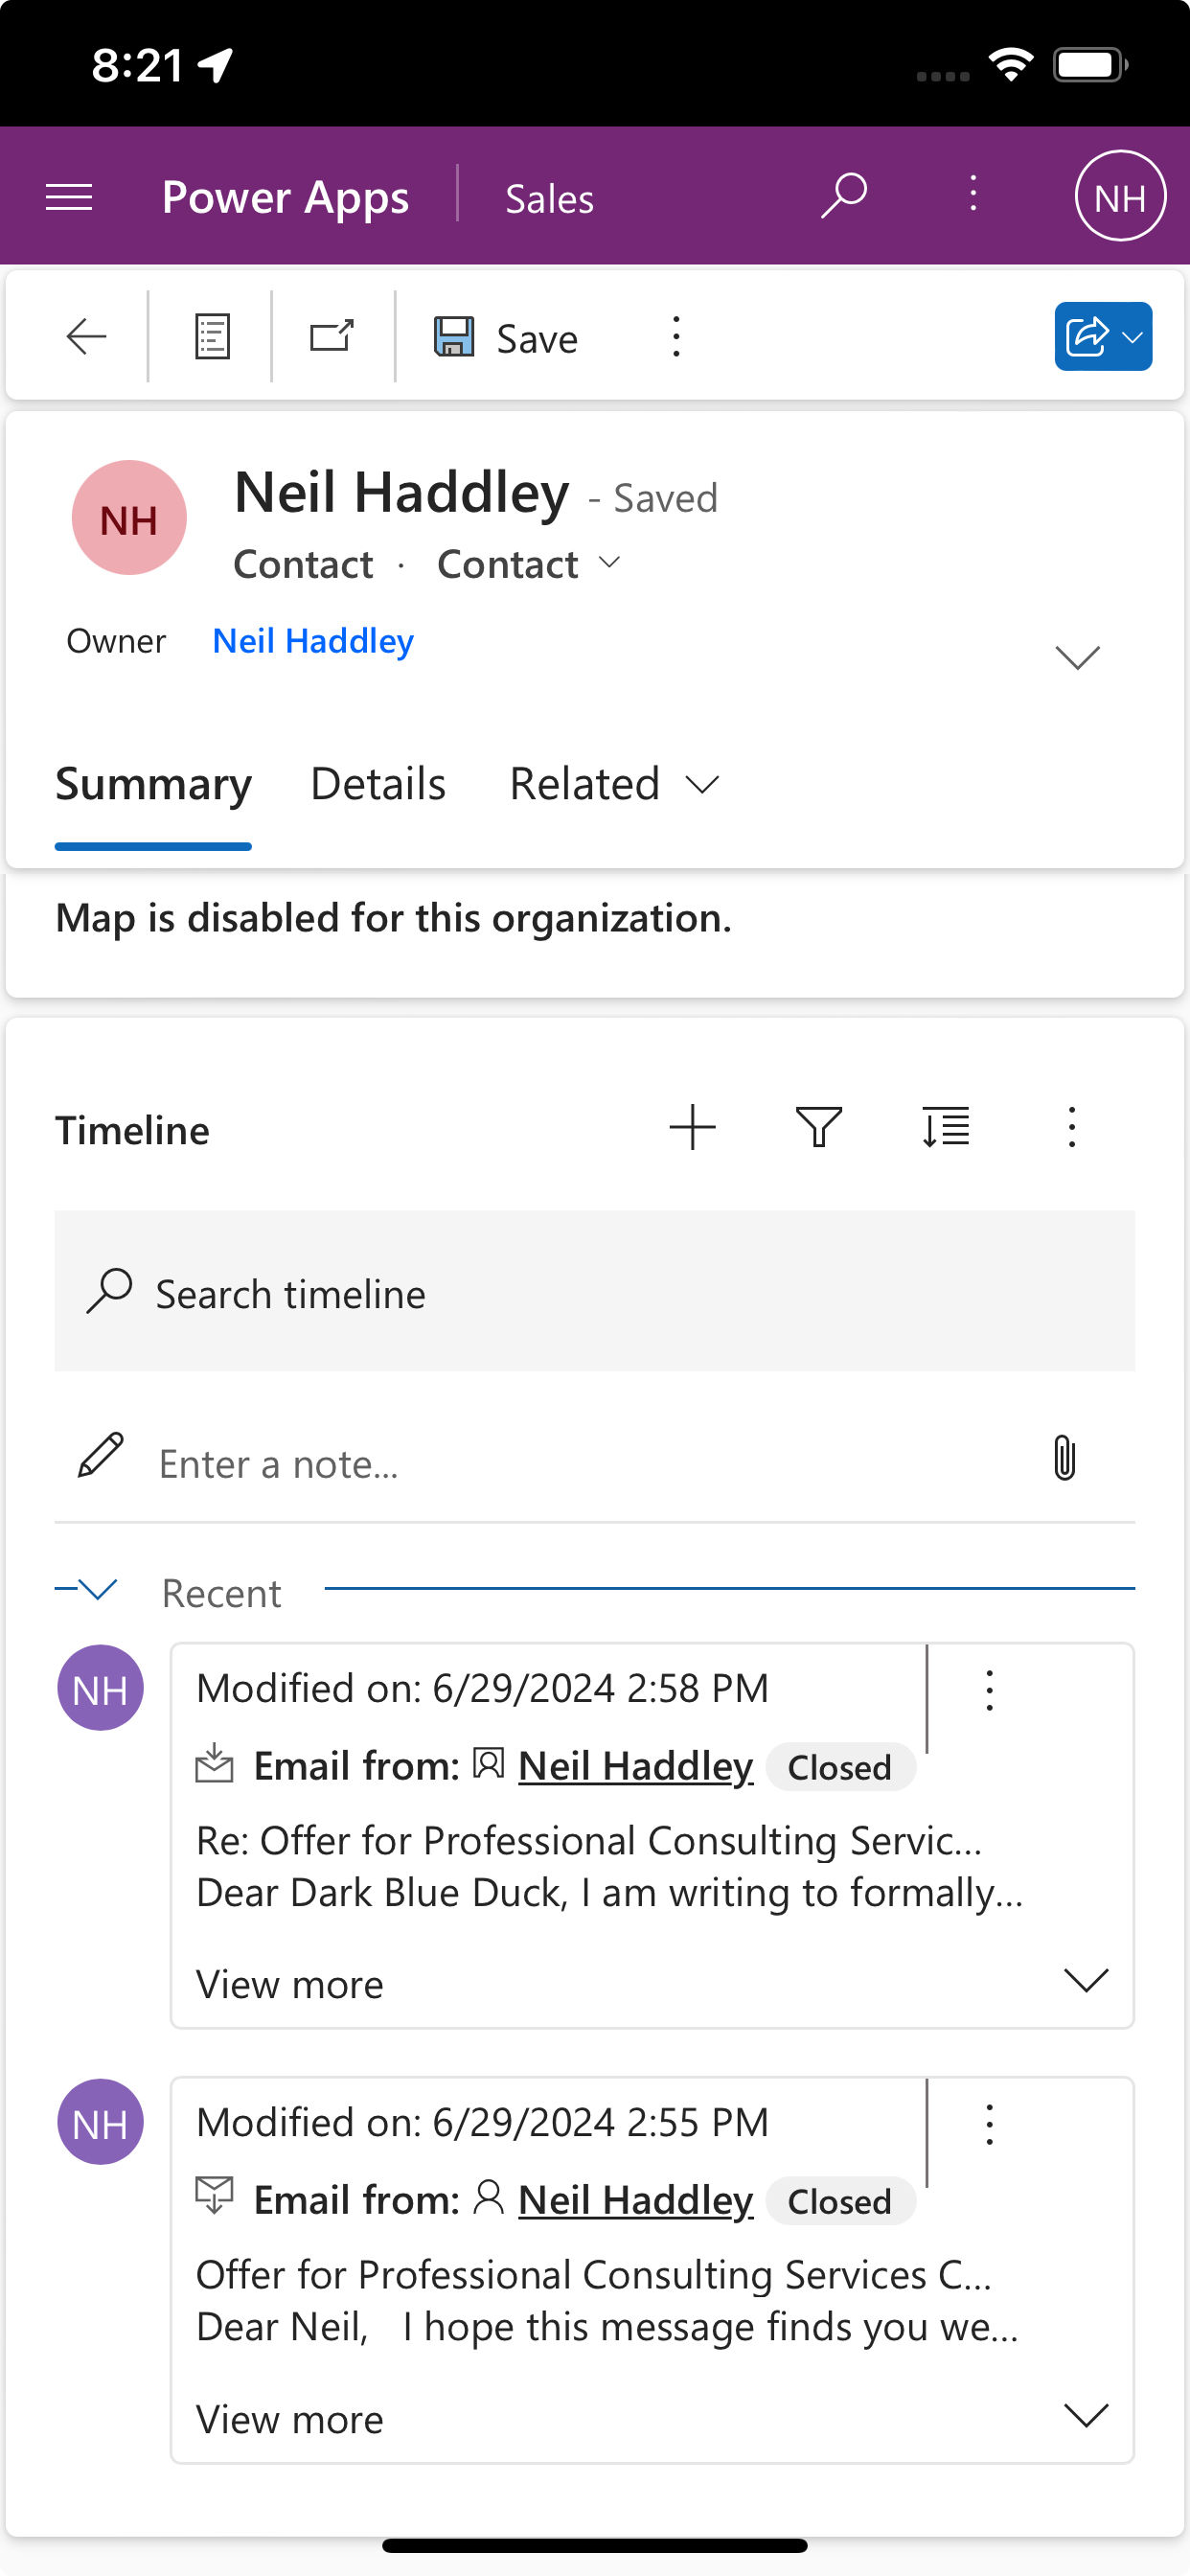Change timeline sort order icon
Viewport: 1190px width, 2576px height.
point(945,1128)
